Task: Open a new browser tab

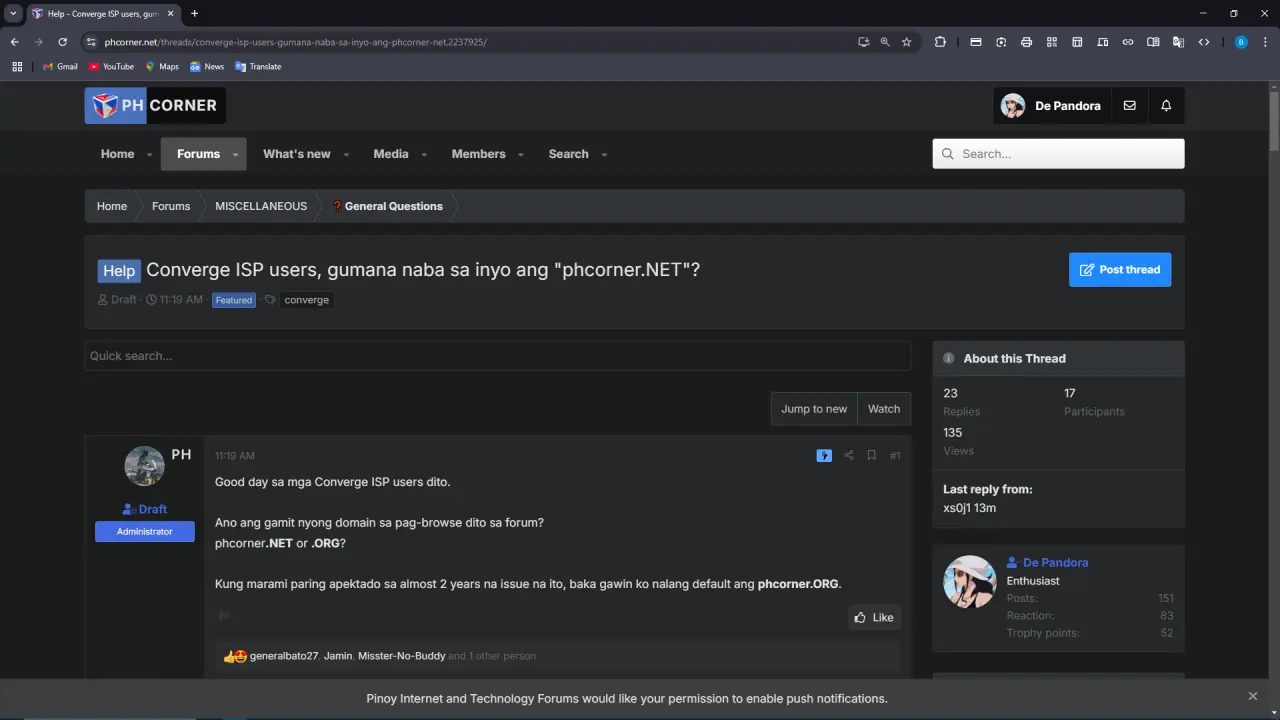Action: point(194,13)
